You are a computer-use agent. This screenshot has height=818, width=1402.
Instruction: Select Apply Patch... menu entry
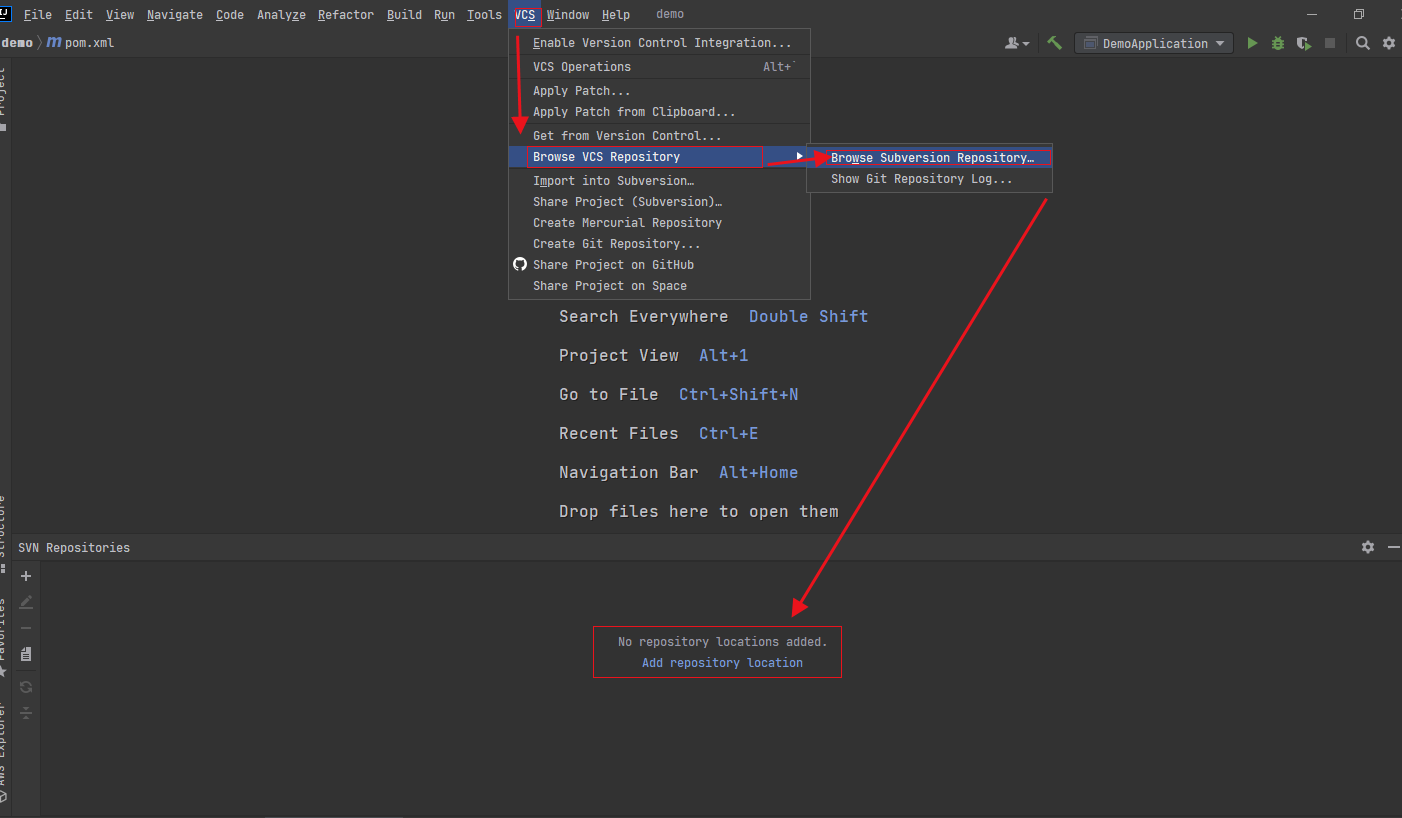(660, 91)
